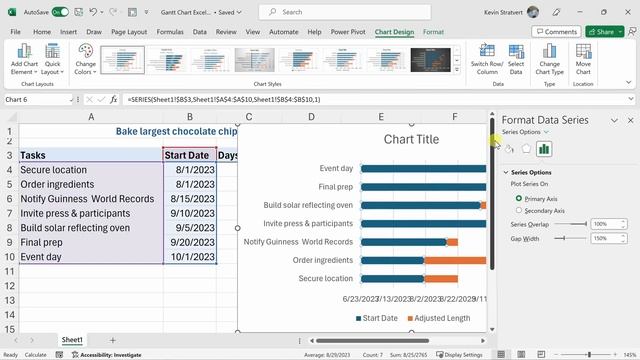Open the File tab
The image size is (640, 360).
pyautogui.click(x=16, y=32)
